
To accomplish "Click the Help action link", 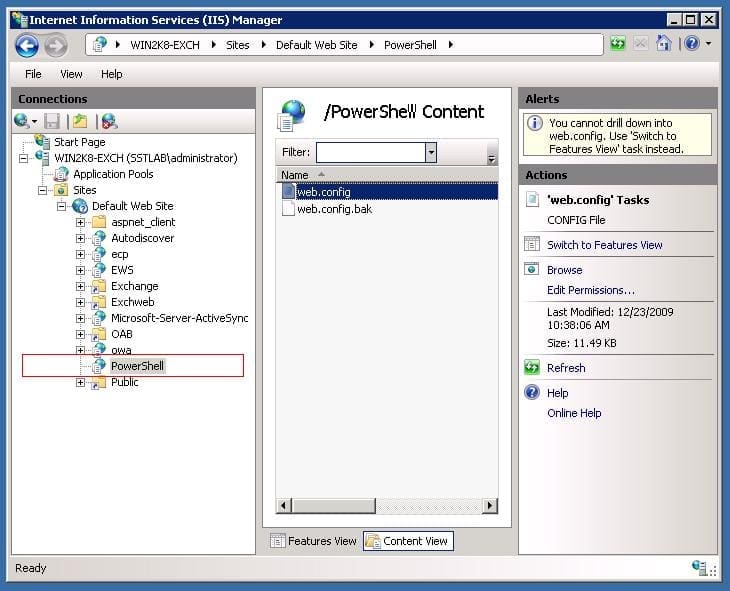I will pos(557,393).
